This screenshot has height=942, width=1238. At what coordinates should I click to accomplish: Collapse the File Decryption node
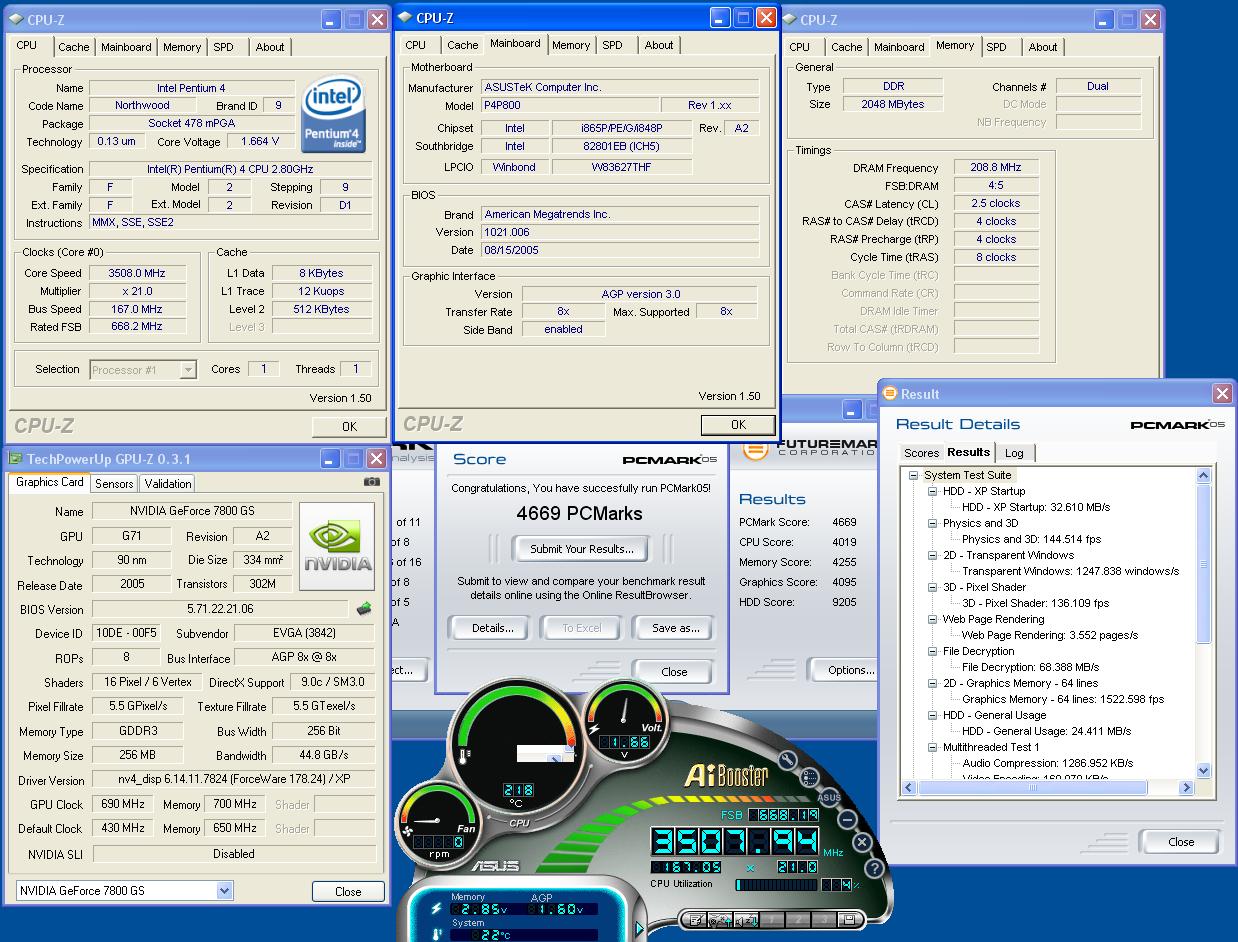(932, 651)
